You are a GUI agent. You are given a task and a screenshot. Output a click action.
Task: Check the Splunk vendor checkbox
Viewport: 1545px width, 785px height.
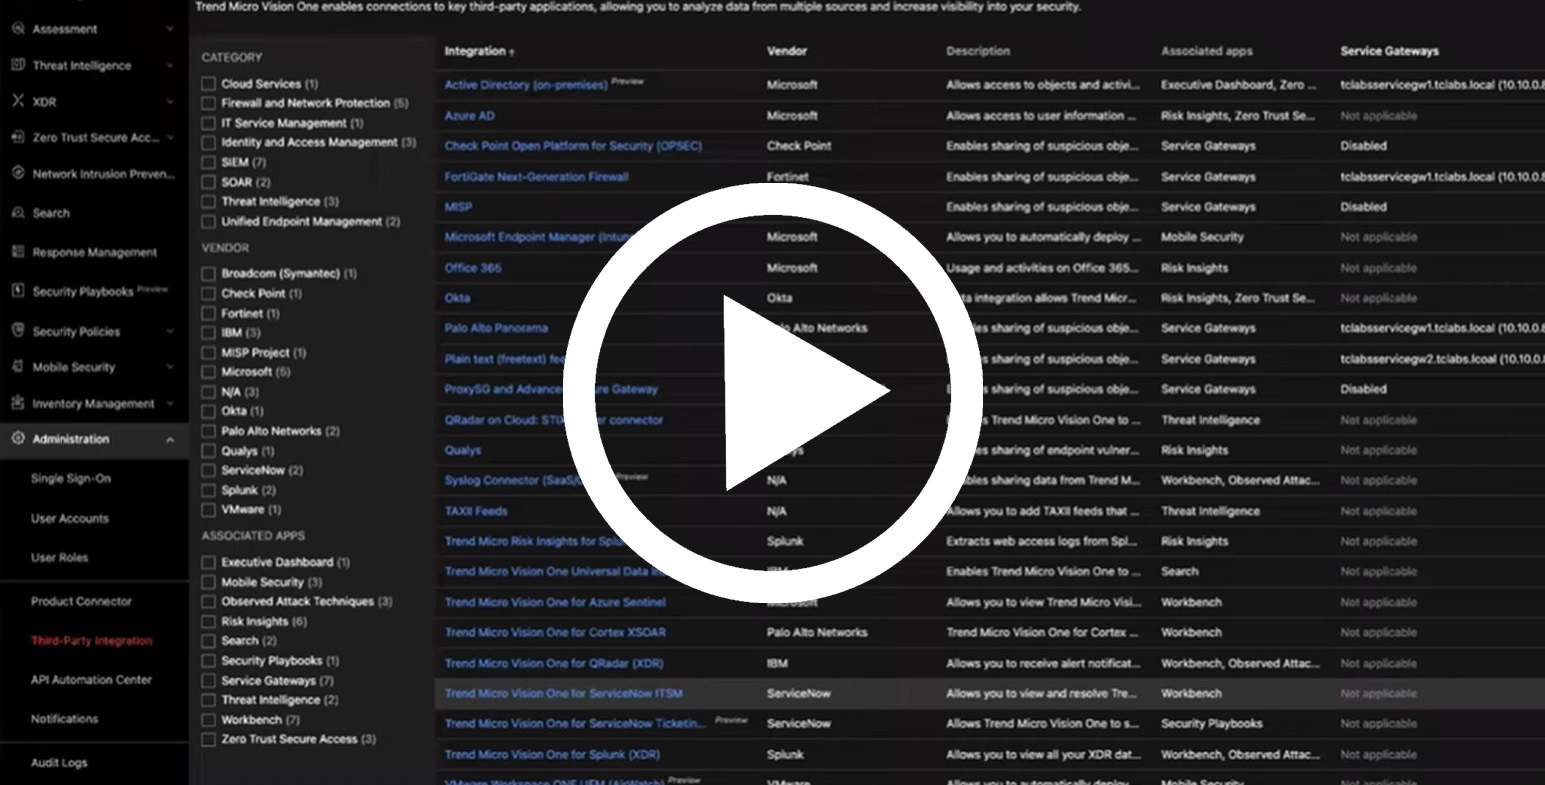click(208, 490)
